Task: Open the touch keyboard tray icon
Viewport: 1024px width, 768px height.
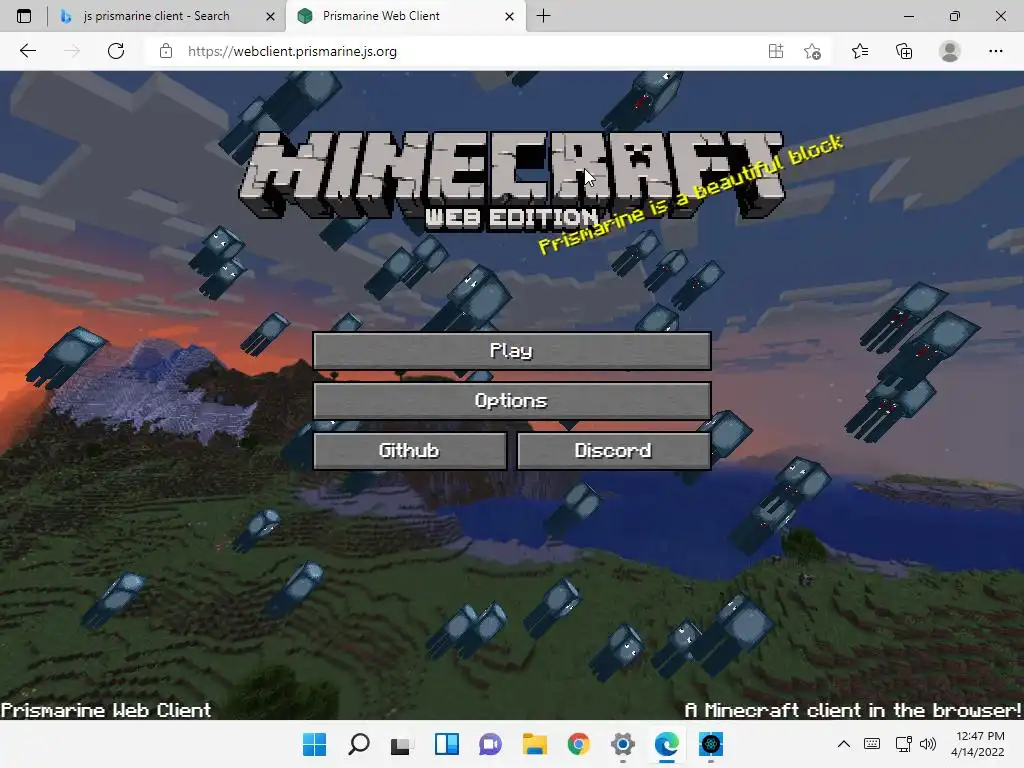Action: point(872,744)
